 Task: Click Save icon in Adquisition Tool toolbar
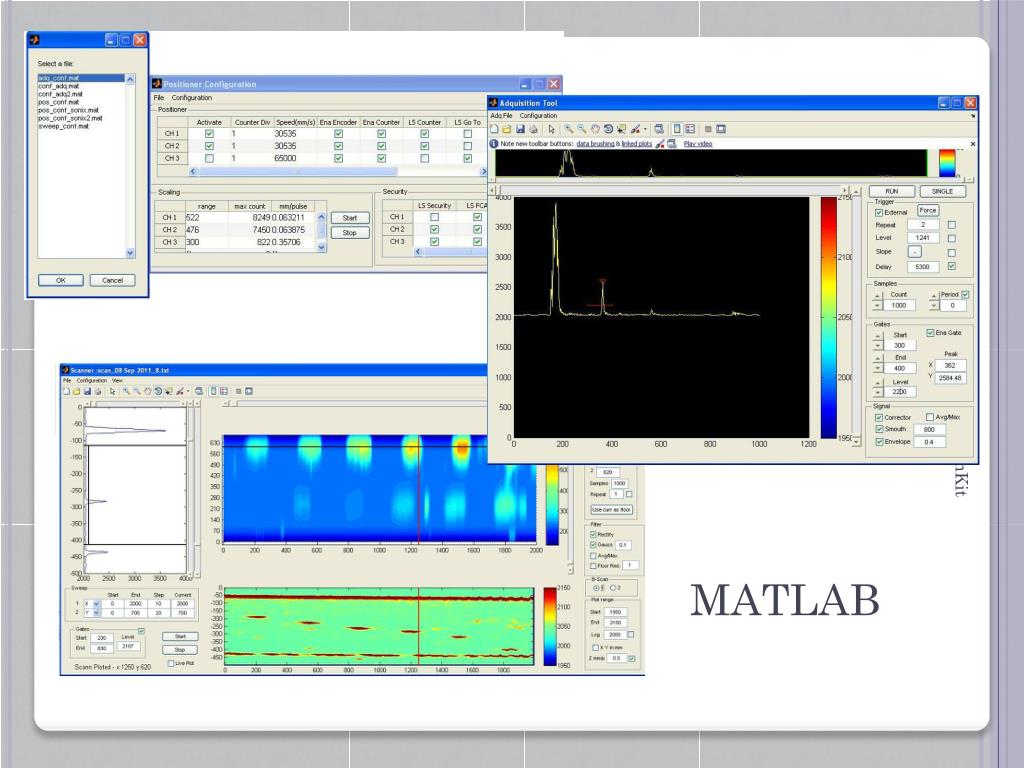(520, 129)
